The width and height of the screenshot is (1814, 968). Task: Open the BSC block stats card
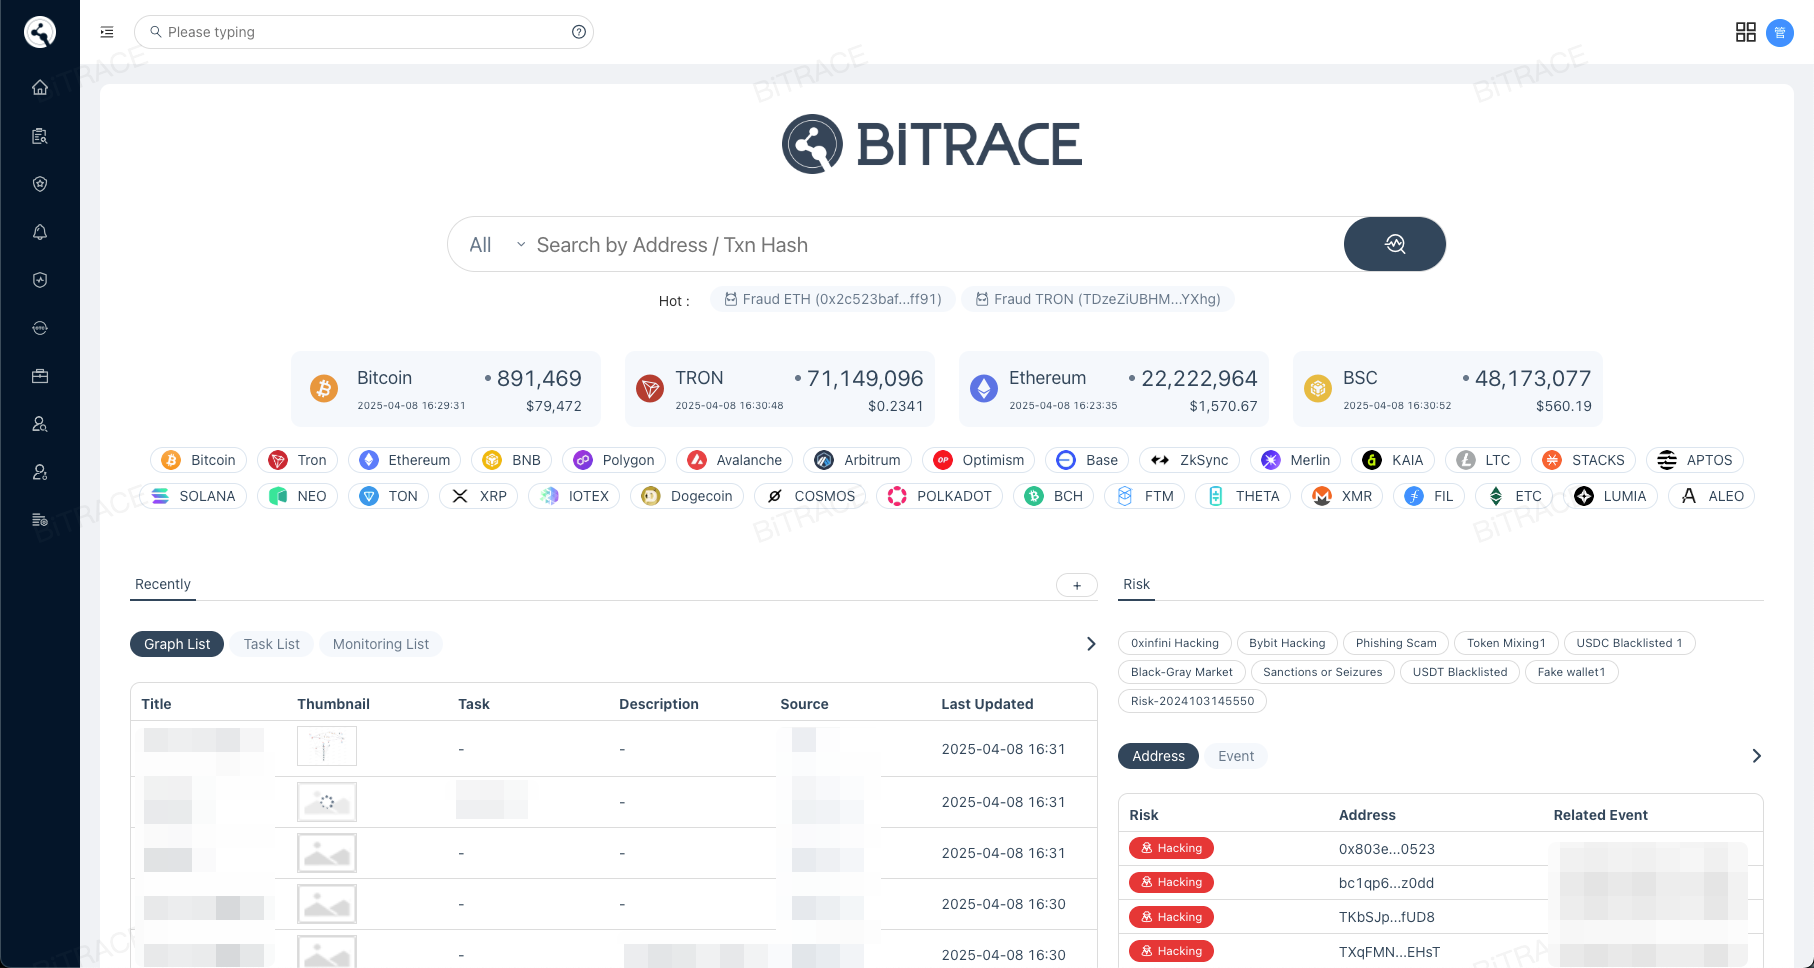pyautogui.click(x=1448, y=389)
